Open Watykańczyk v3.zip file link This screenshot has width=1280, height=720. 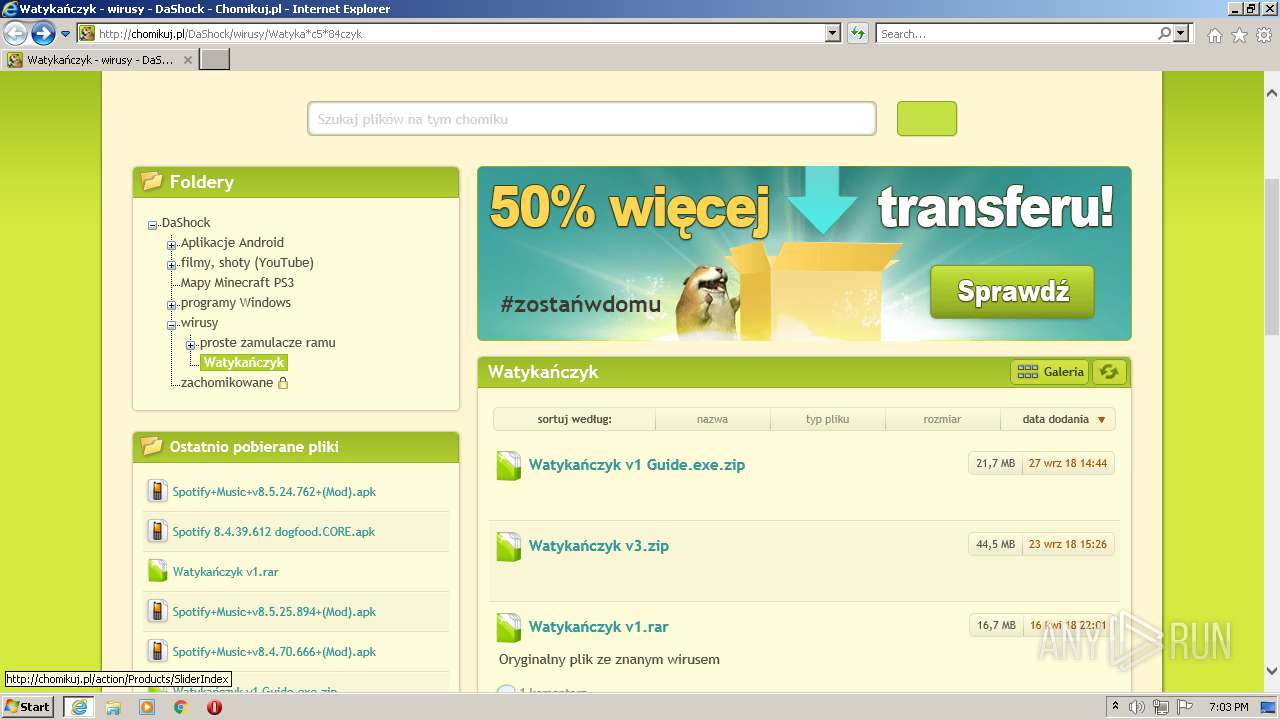[x=599, y=546]
